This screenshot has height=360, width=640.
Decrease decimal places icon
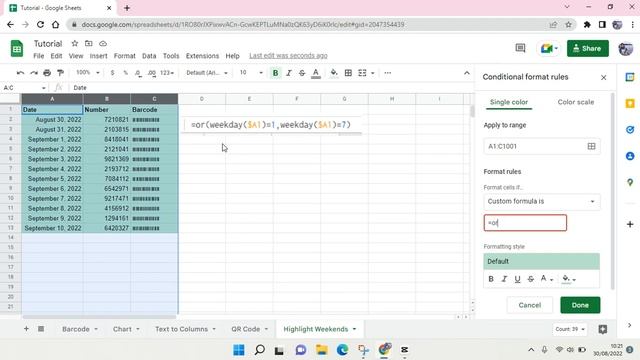click(138, 73)
